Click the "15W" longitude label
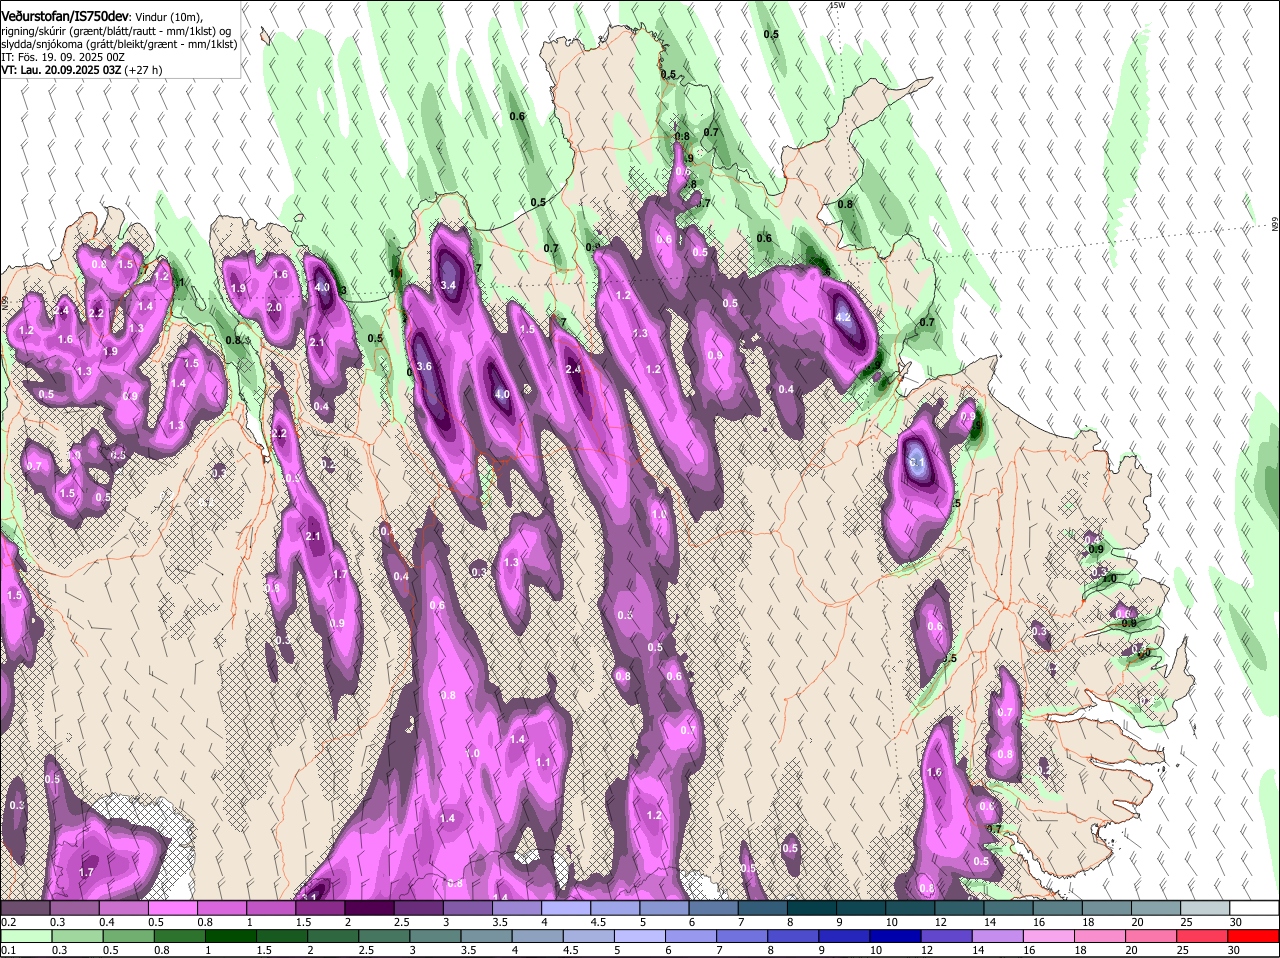The image size is (1280, 958). (x=837, y=5)
